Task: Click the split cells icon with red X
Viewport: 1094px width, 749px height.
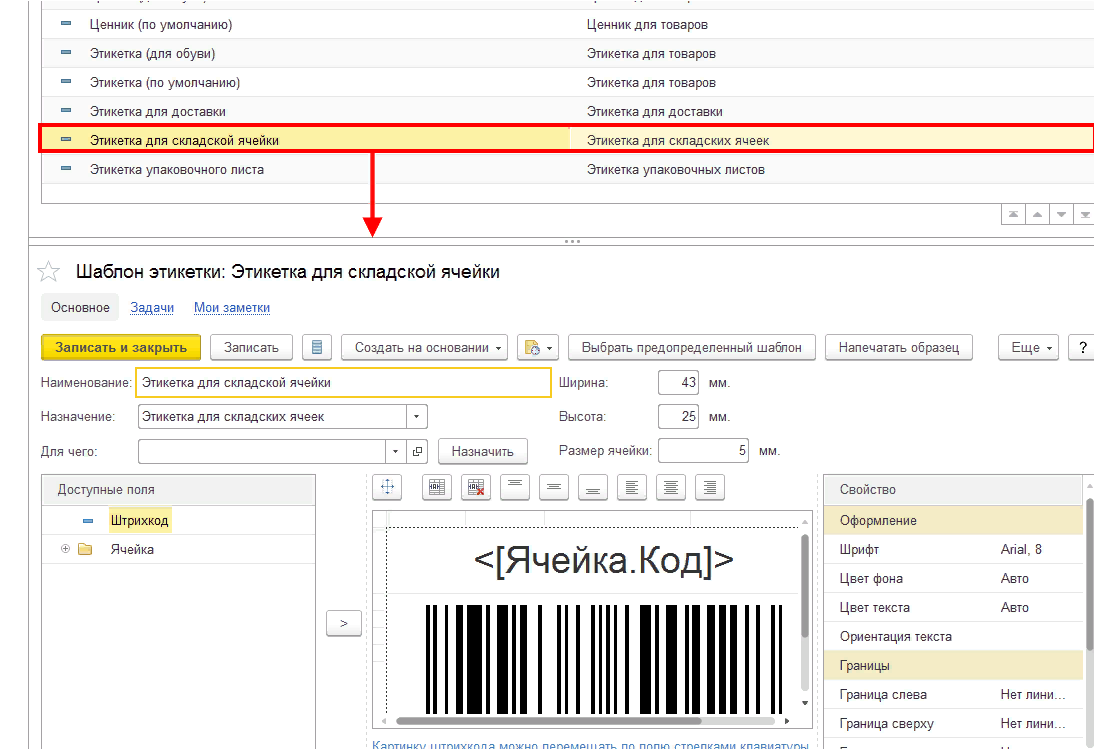Action: (475, 487)
